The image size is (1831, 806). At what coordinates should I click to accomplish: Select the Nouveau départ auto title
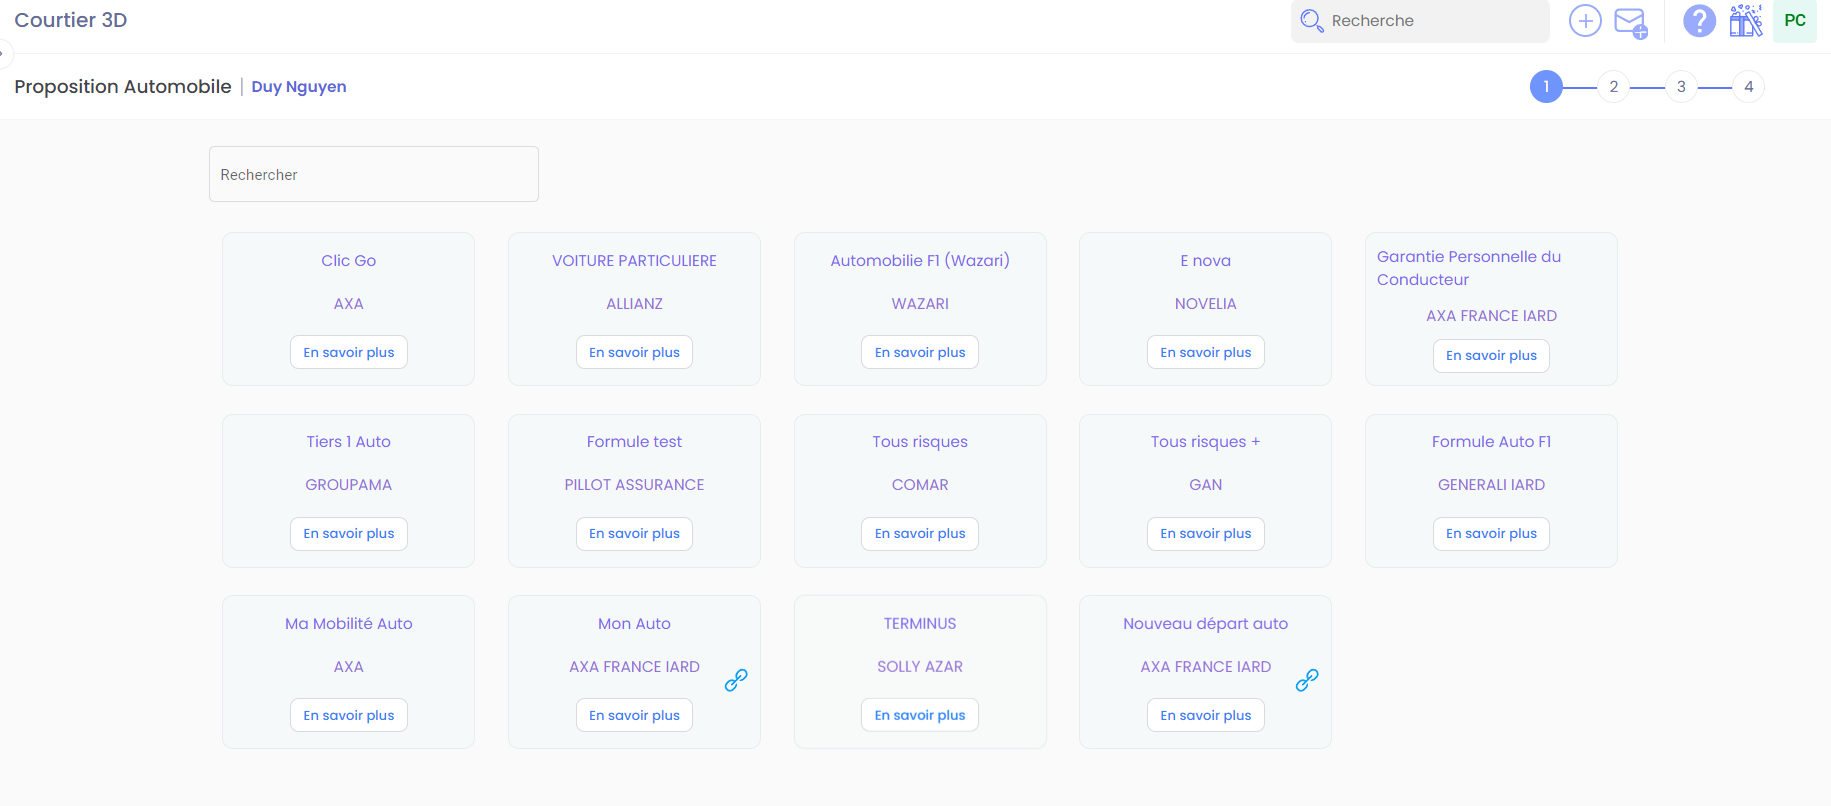point(1206,624)
